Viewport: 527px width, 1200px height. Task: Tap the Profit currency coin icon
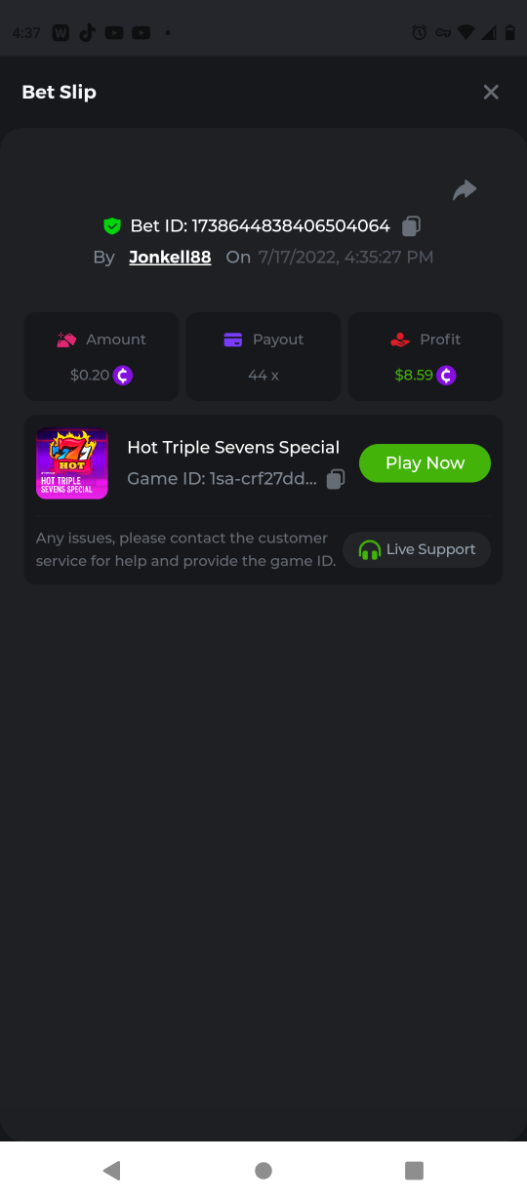click(x=447, y=376)
